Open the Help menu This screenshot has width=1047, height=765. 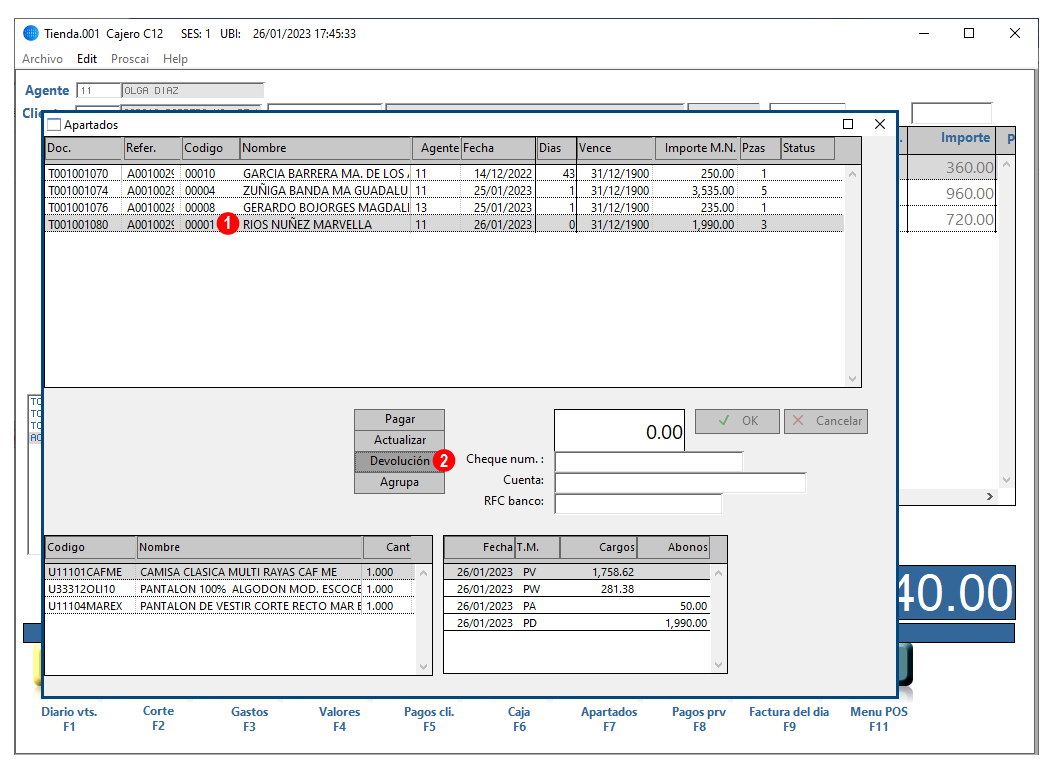175,59
